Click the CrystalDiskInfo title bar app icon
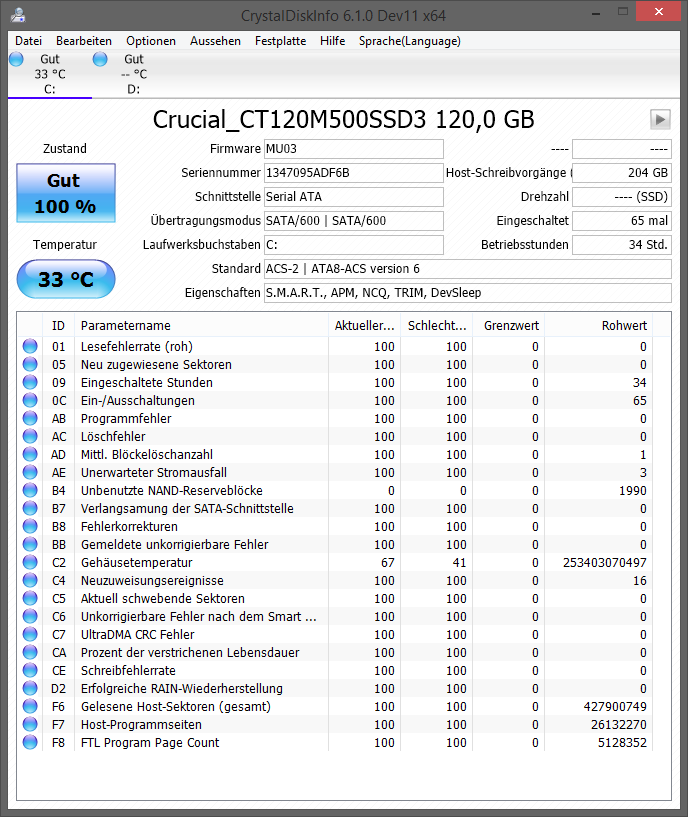The height and width of the screenshot is (817, 688). pyautogui.click(x=18, y=15)
